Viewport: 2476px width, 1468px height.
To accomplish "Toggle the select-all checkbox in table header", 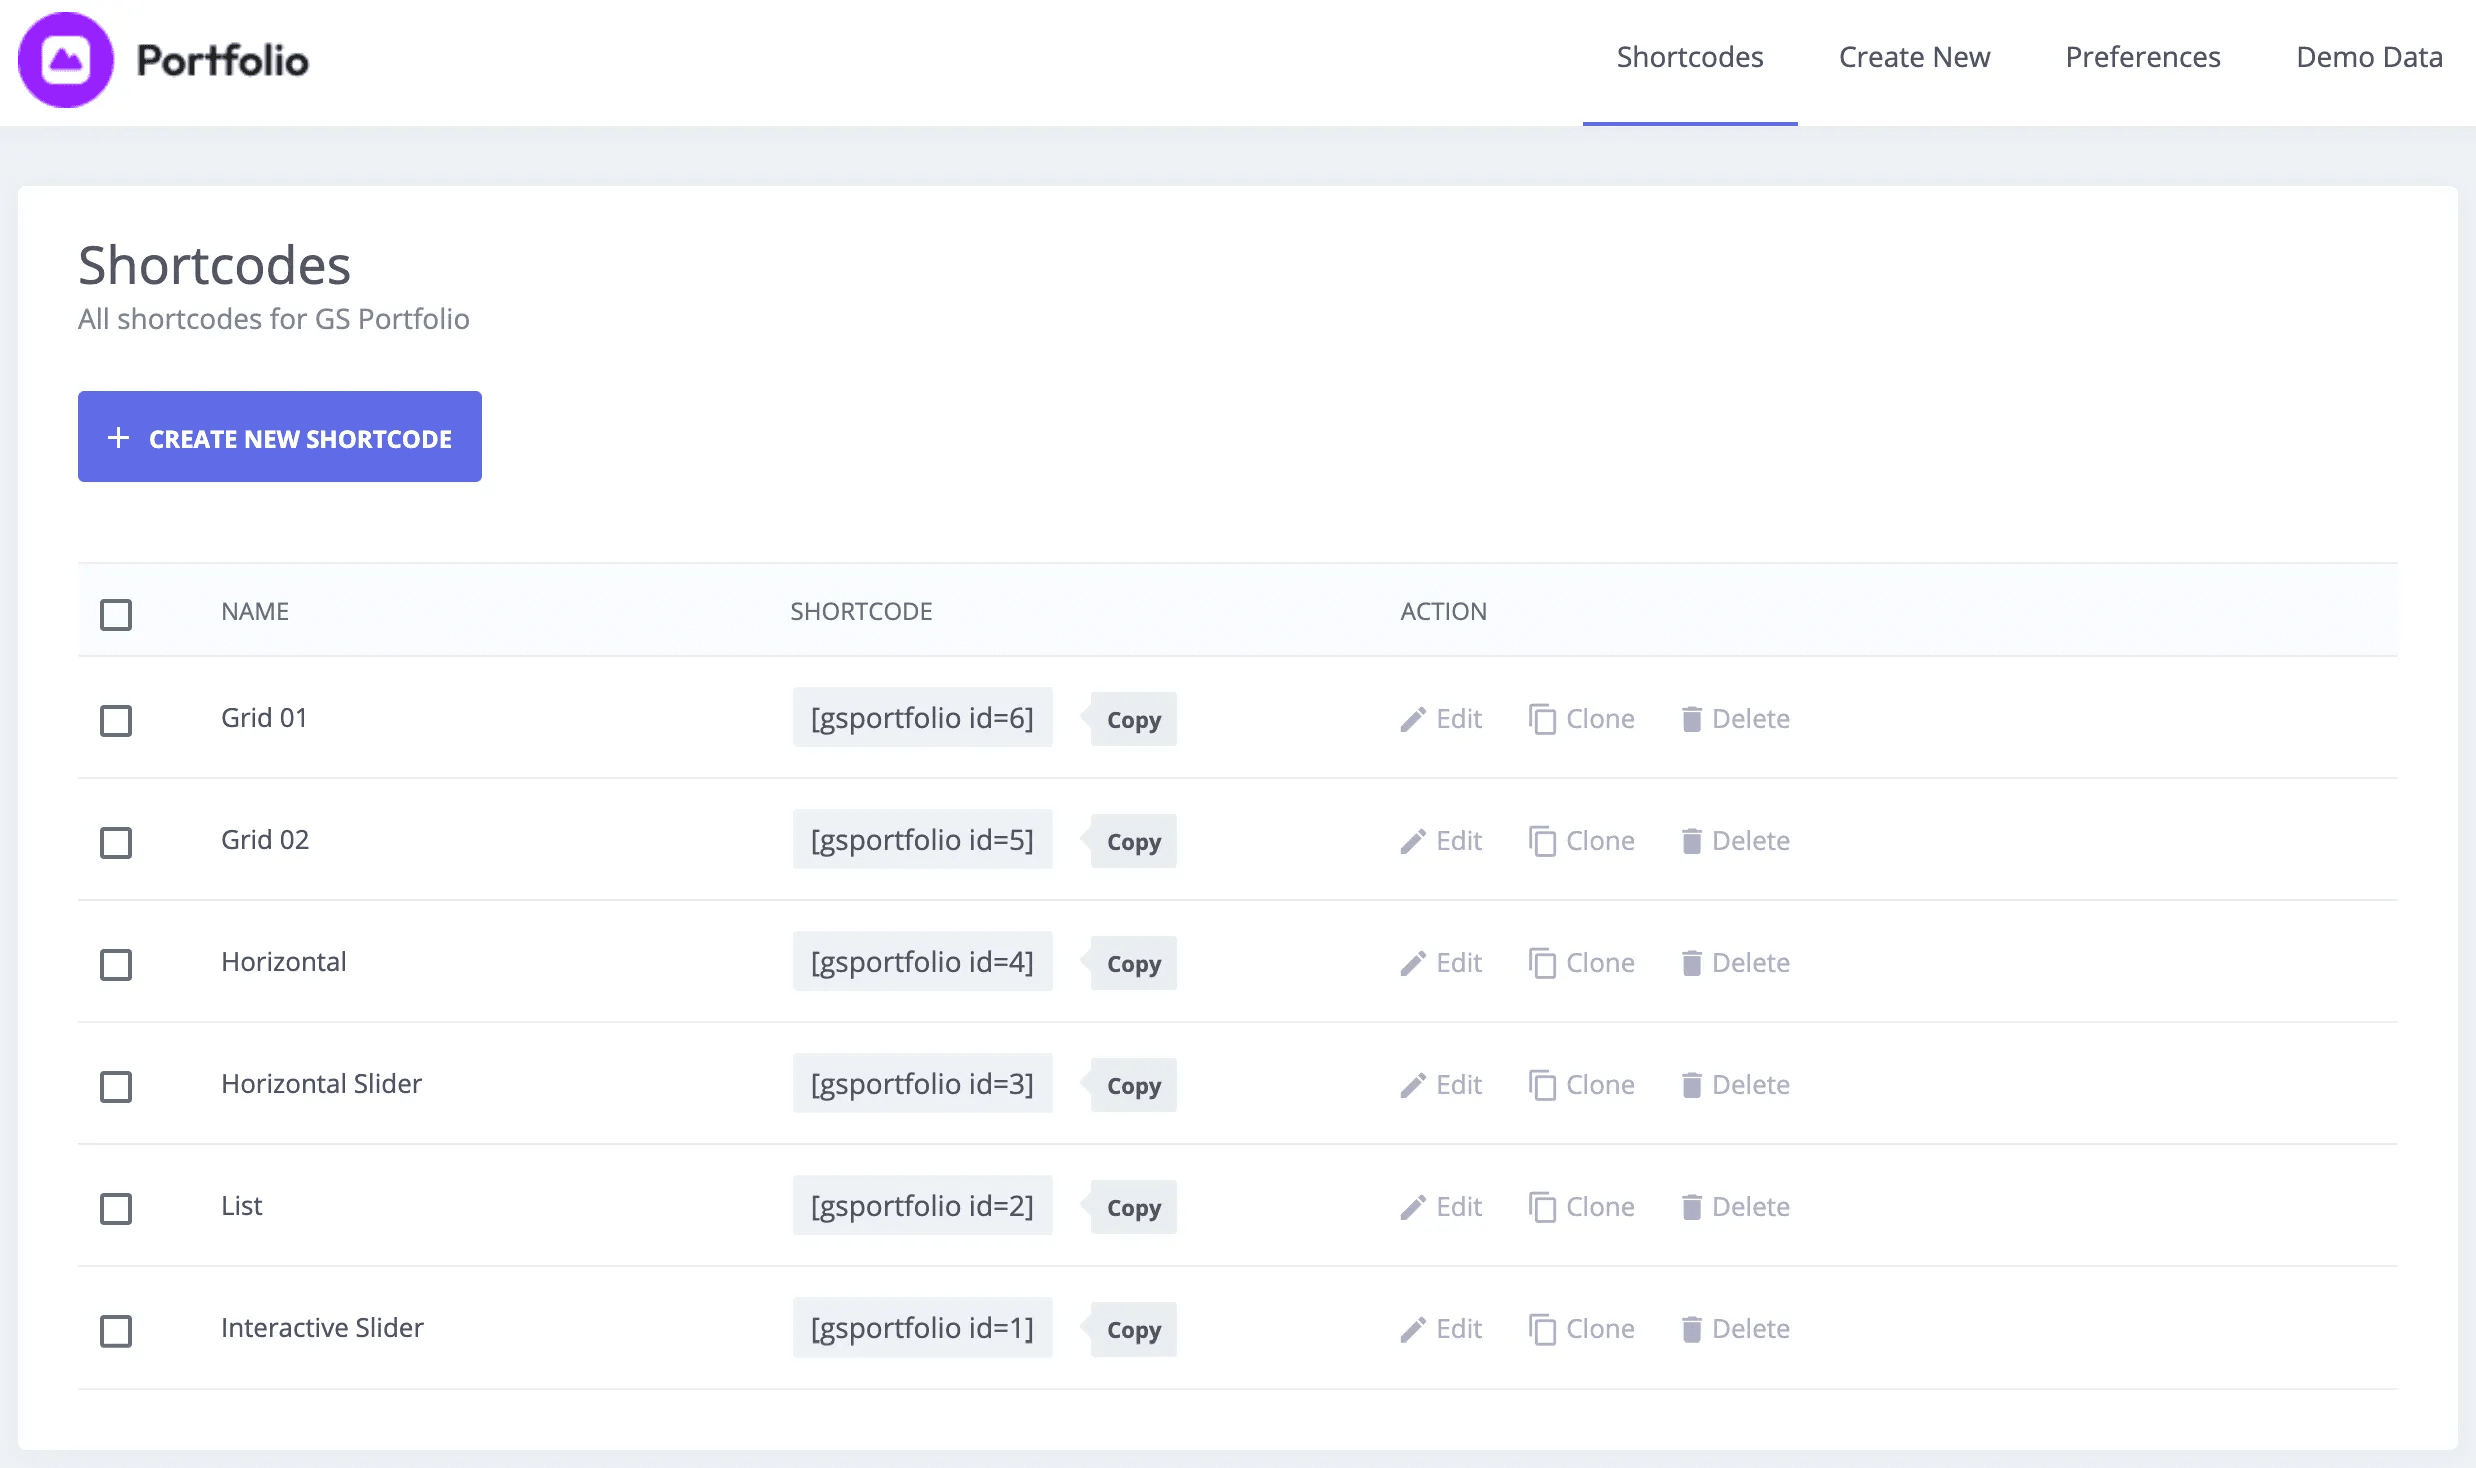I will [x=116, y=614].
